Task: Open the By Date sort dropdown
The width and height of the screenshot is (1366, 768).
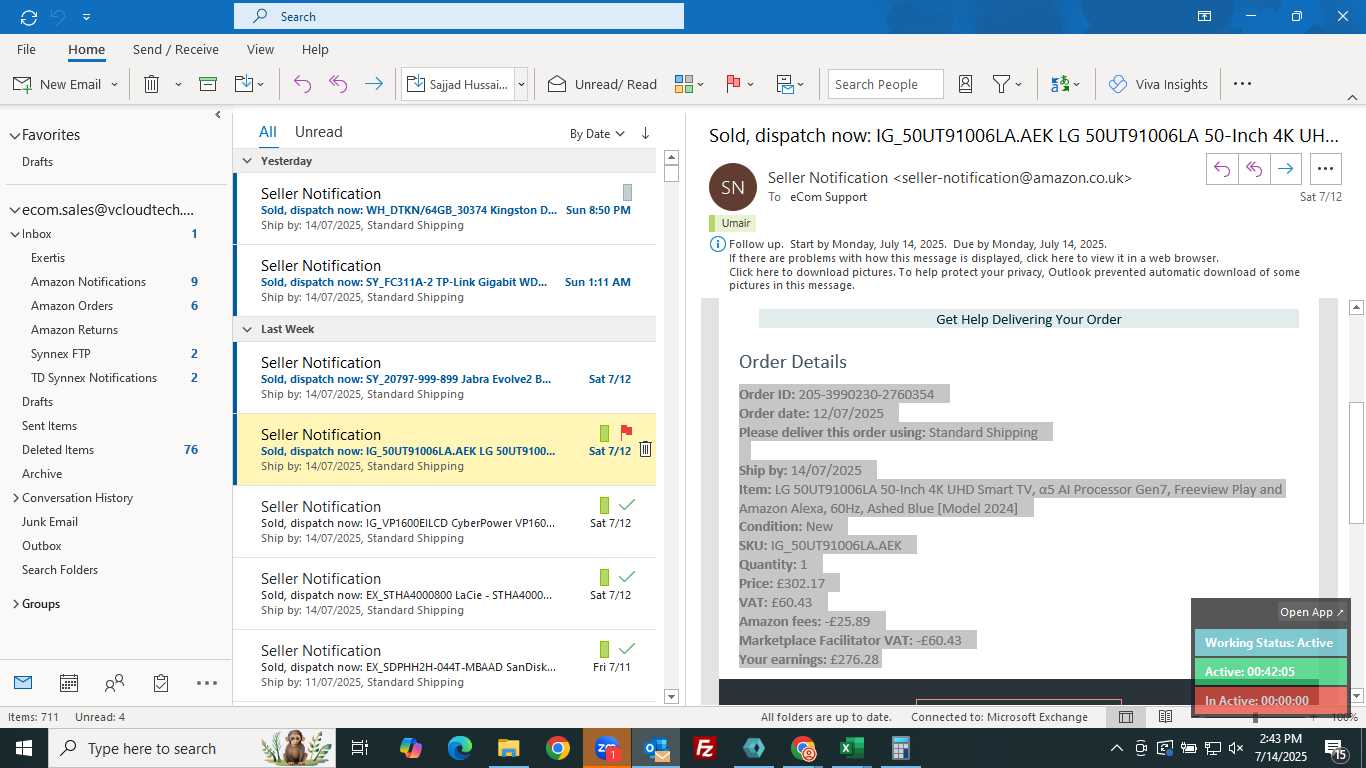Action: click(597, 133)
